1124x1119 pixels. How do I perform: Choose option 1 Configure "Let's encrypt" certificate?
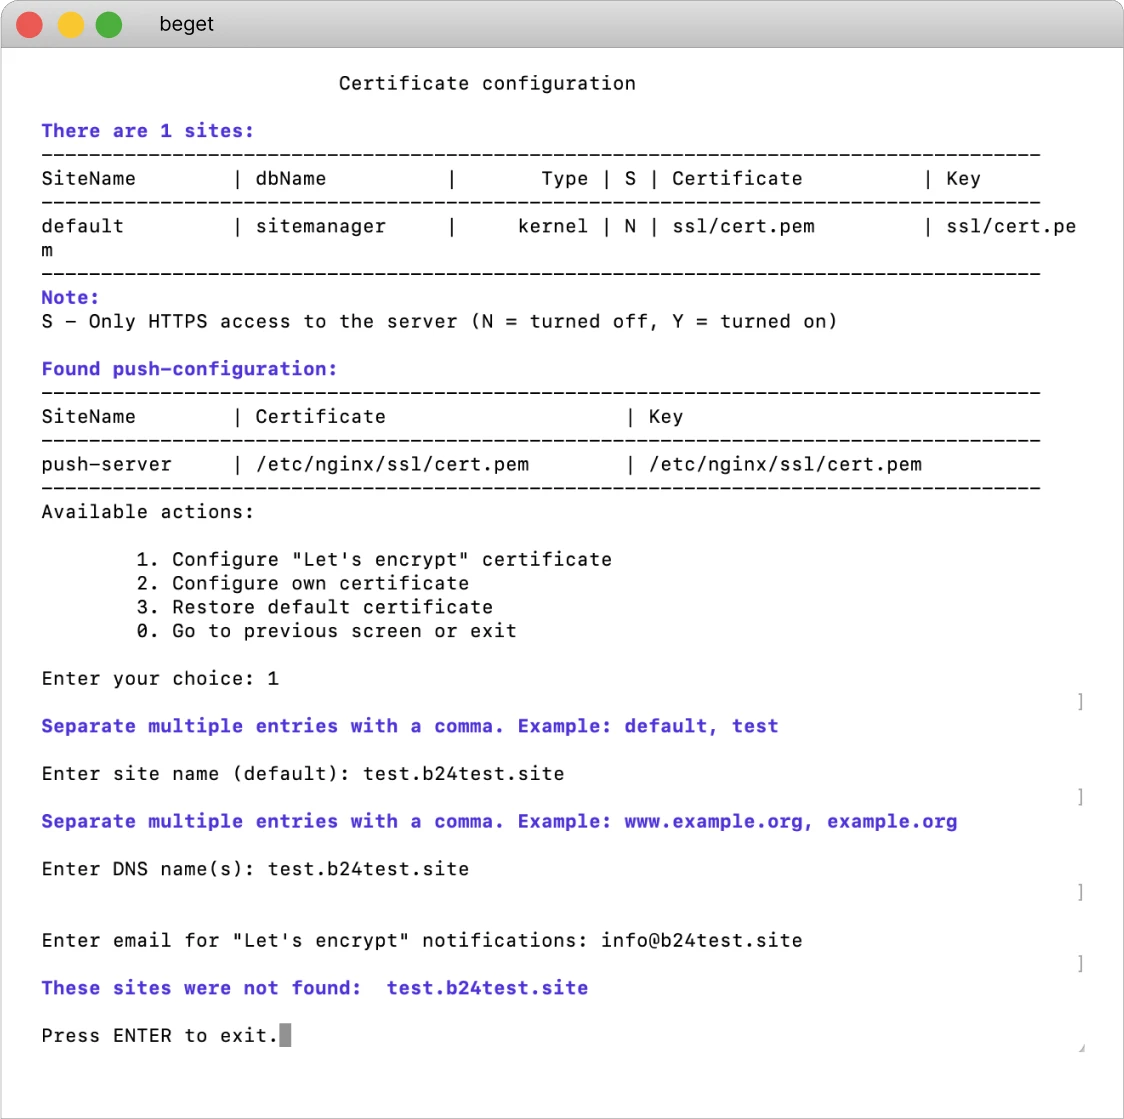(374, 559)
